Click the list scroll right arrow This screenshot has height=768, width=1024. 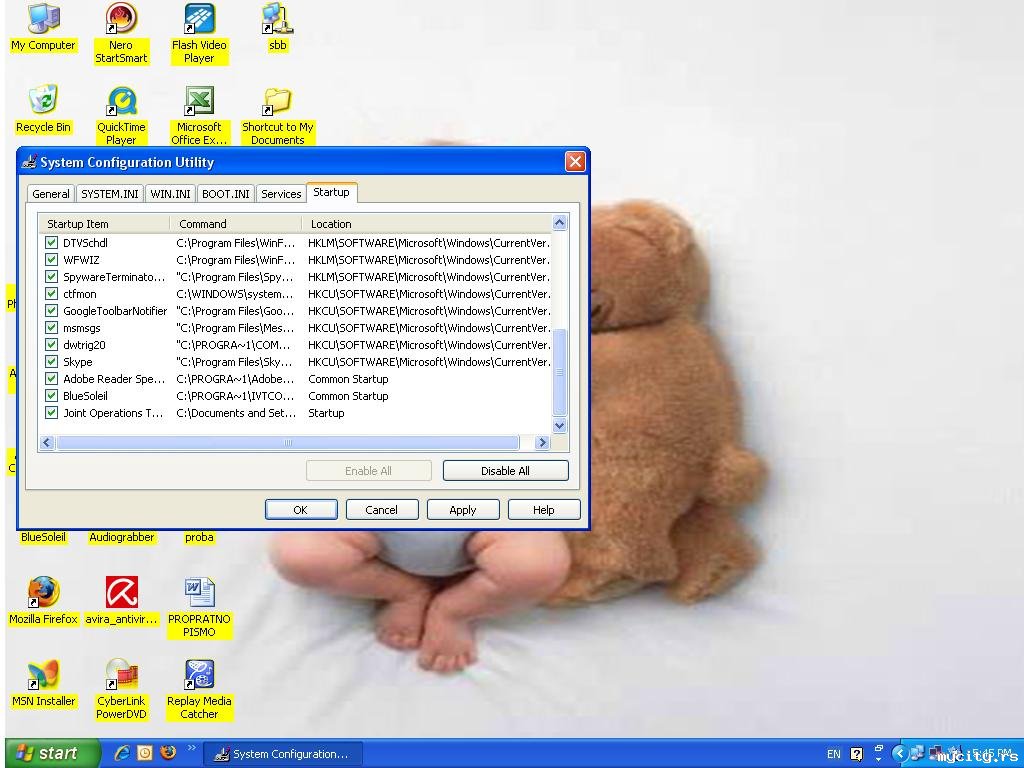tap(541, 443)
